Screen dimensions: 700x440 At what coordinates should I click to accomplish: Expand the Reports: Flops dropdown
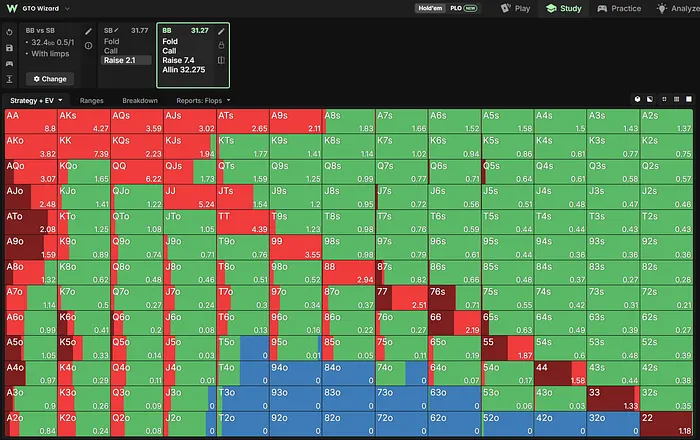203,100
